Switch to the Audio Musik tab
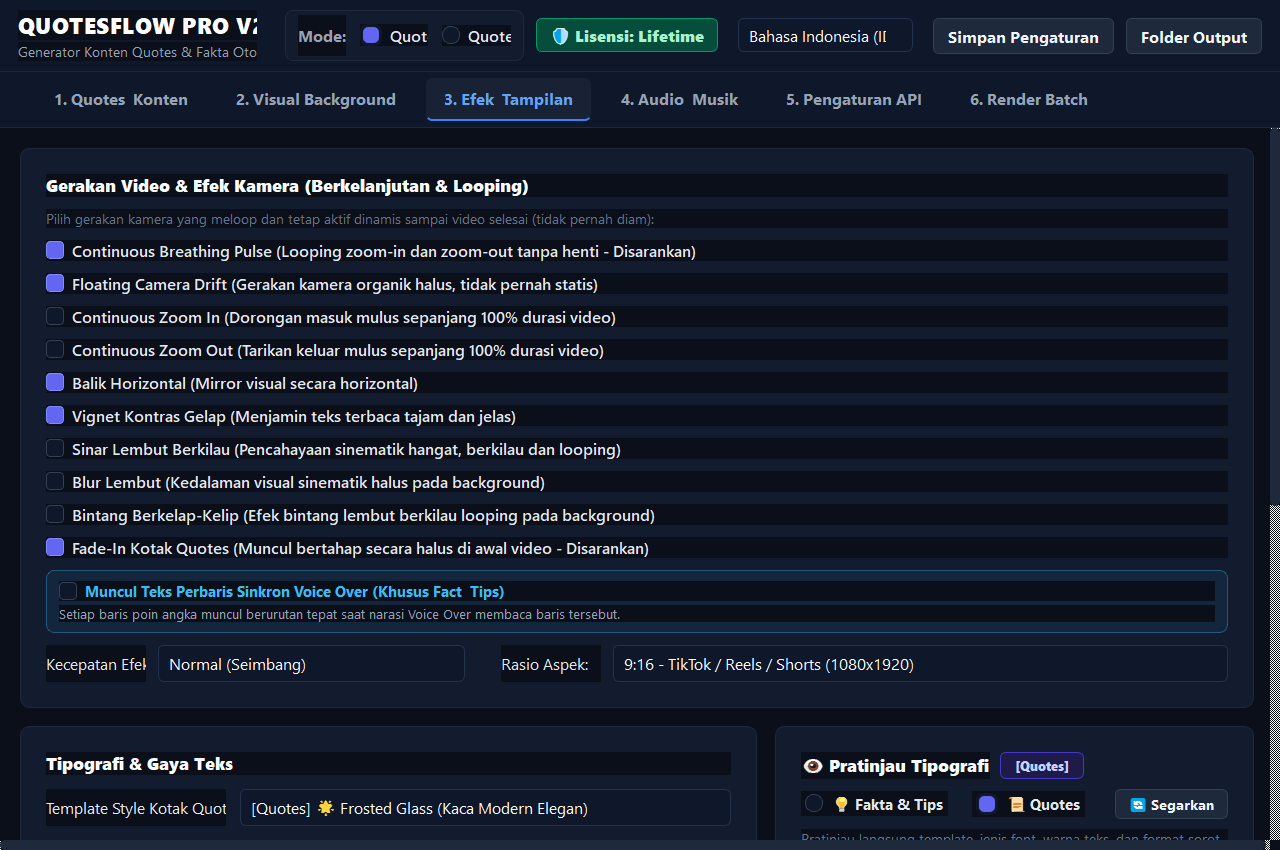The image size is (1280, 850). tap(679, 99)
